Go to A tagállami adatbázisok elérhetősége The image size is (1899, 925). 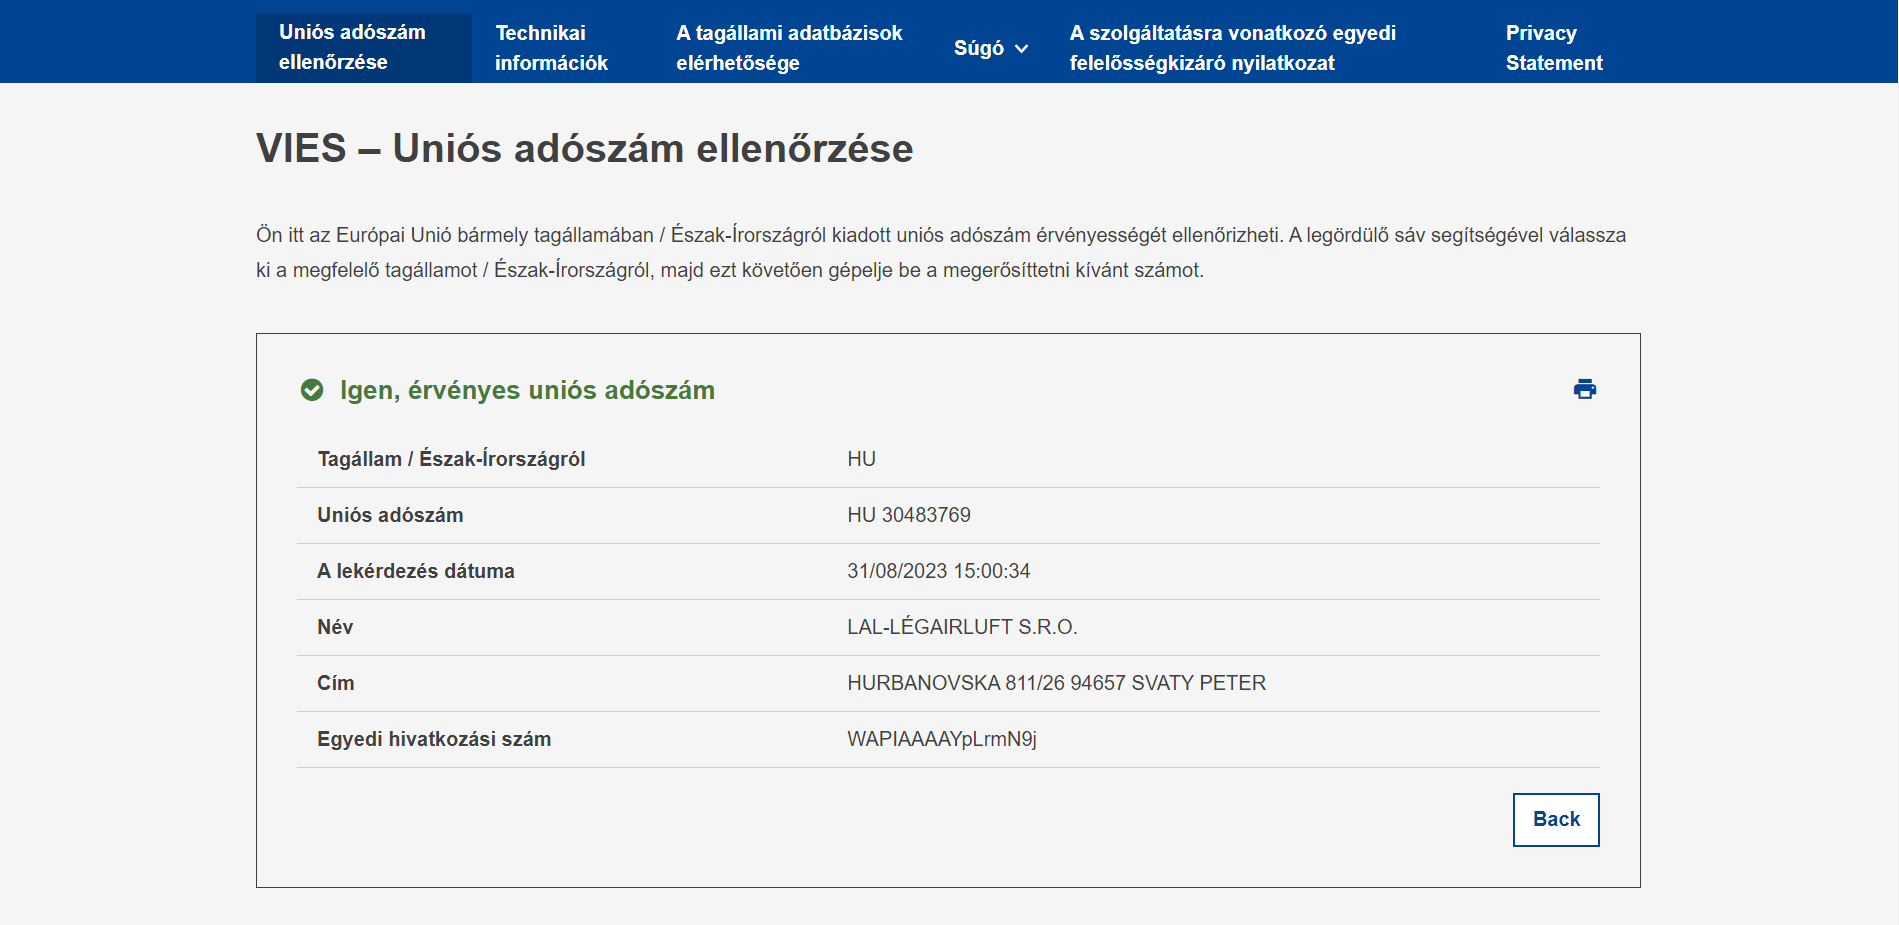point(788,47)
